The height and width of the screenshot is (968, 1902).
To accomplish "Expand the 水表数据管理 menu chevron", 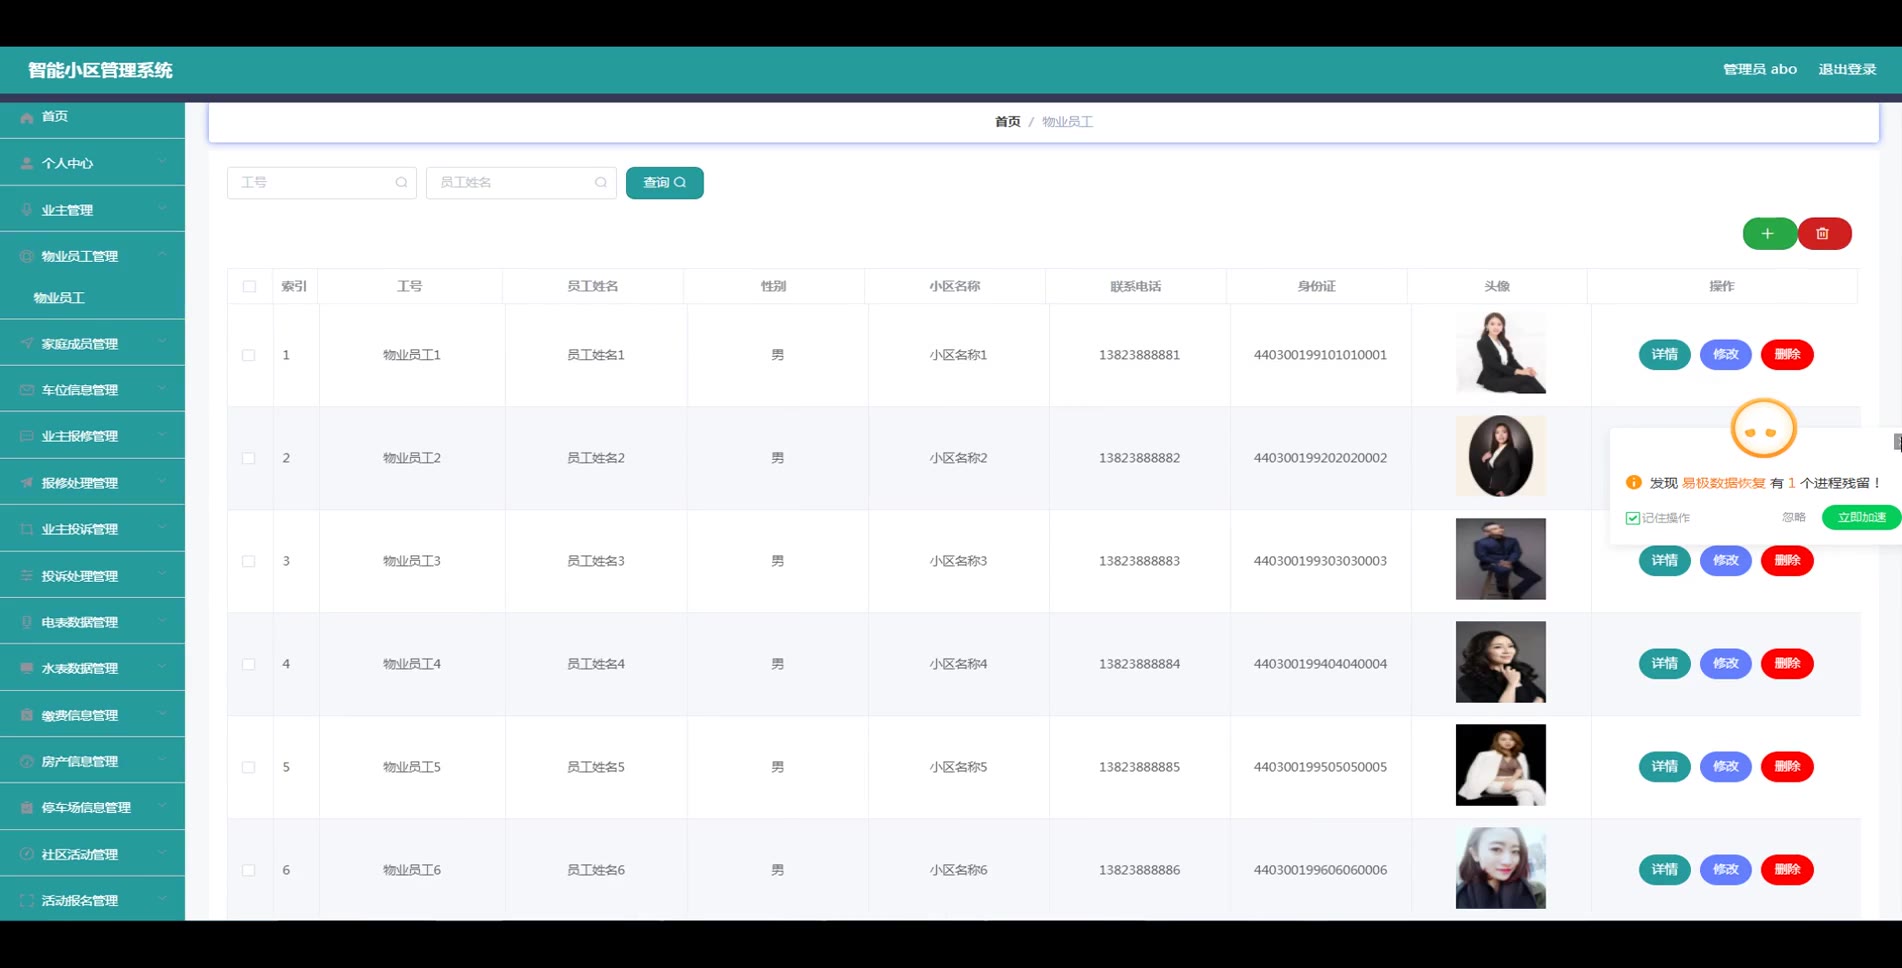I will tap(162, 666).
